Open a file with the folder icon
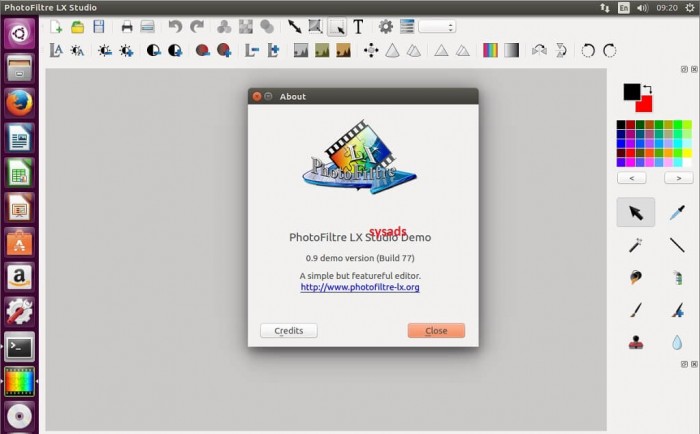The width and height of the screenshot is (700, 434). [x=78, y=27]
